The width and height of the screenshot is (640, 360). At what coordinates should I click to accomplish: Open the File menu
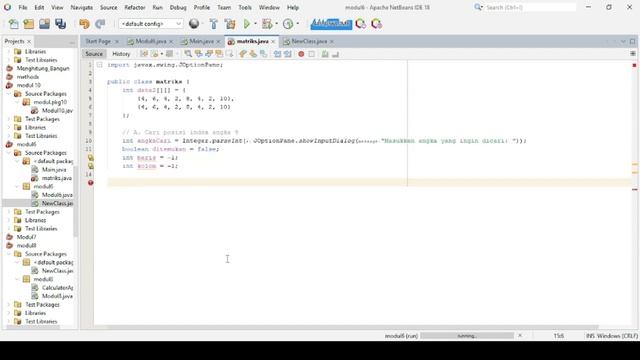click(x=23, y=7)
